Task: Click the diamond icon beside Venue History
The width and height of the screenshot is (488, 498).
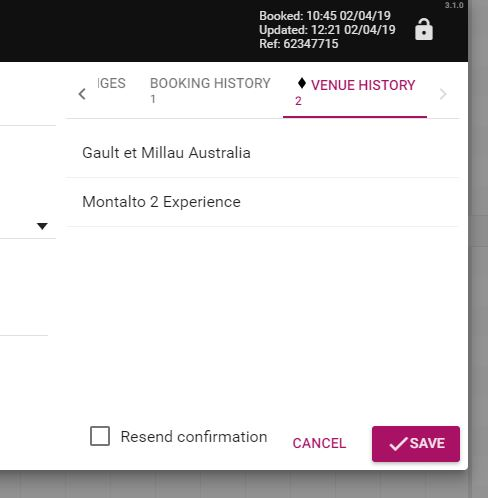Action: pos(302,83)
